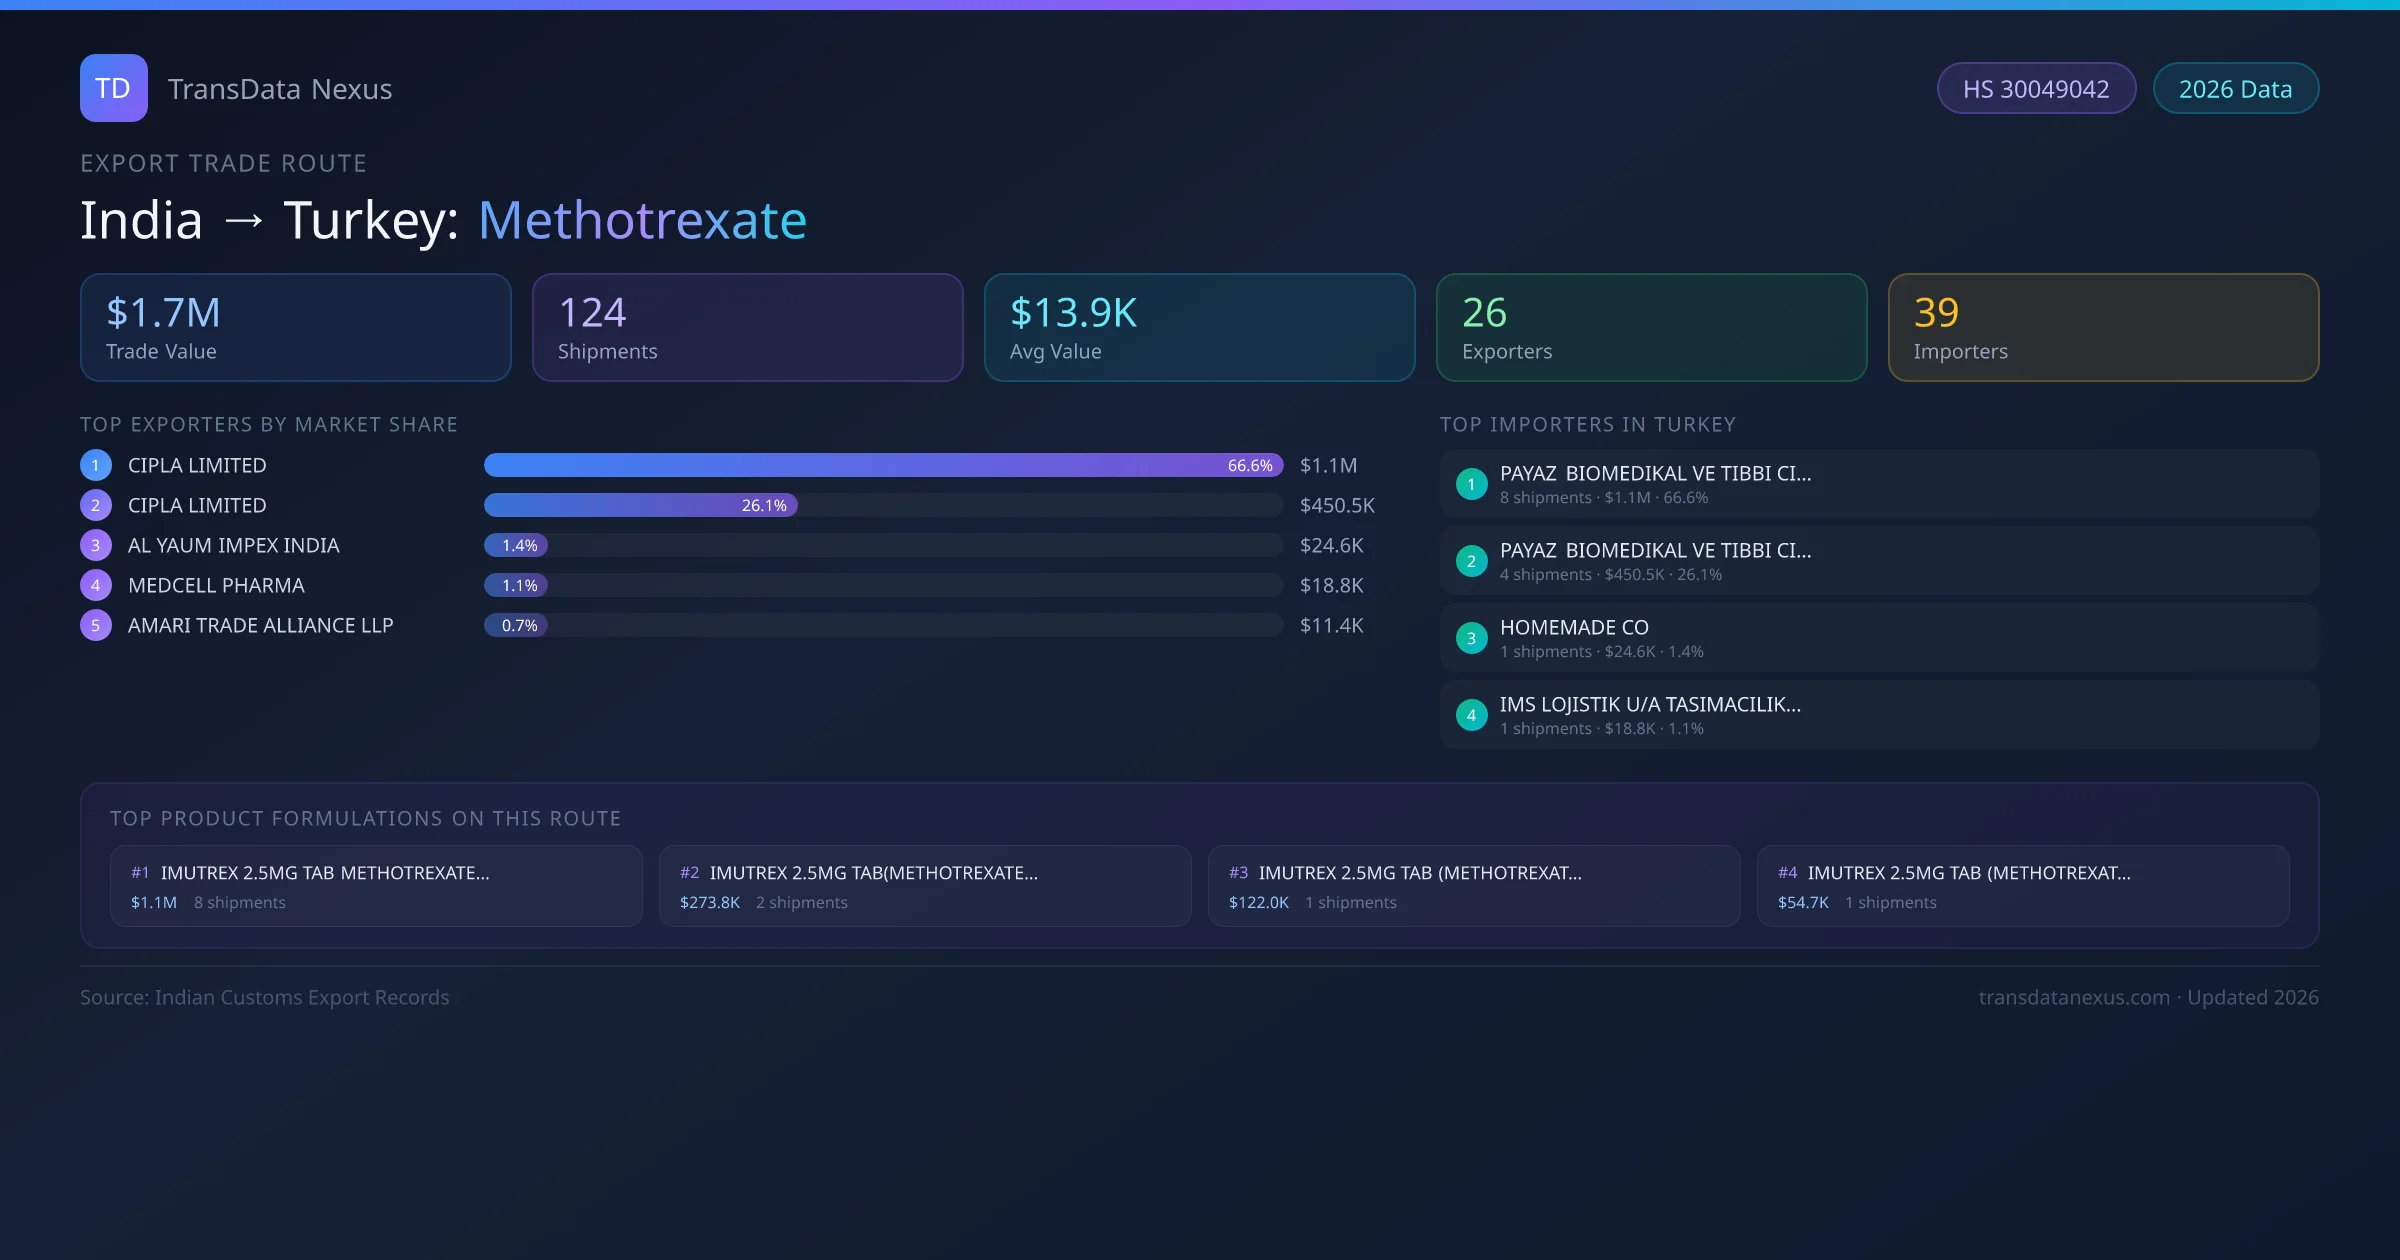The width and height of the screenshot is (2400, 1260).
Task: Toggle the 2026 Data filter pill
Action: pos(2236,88)
